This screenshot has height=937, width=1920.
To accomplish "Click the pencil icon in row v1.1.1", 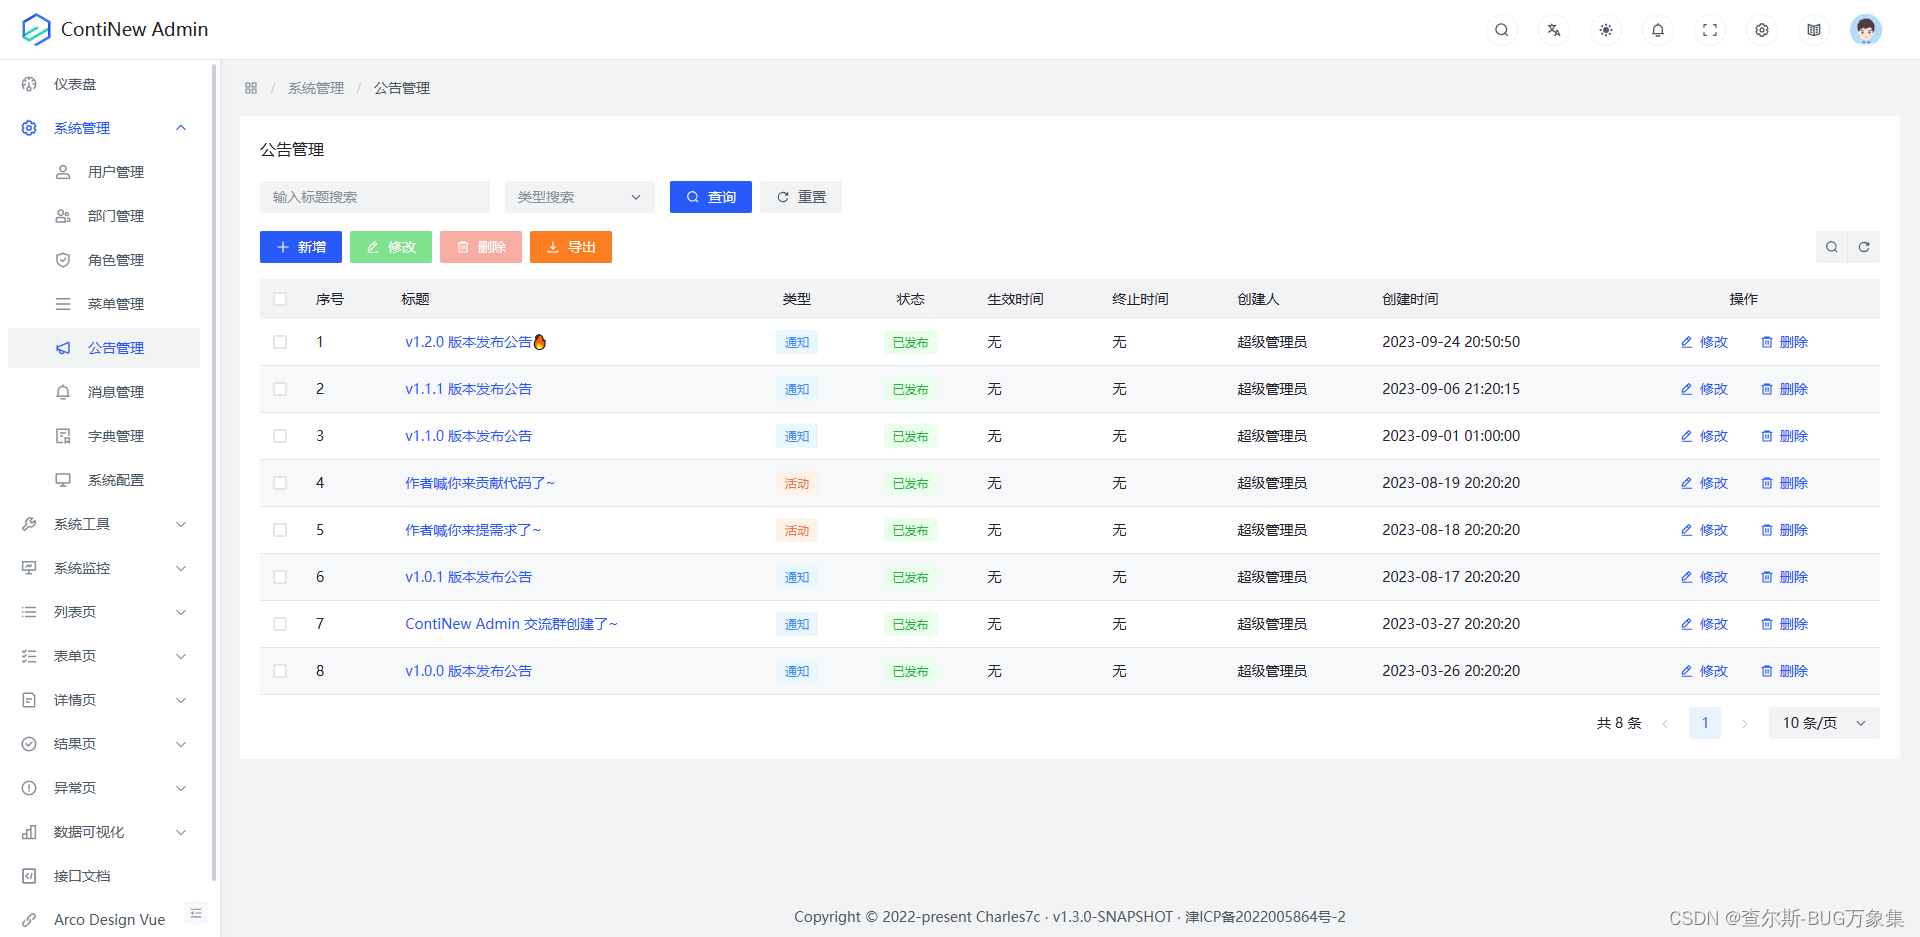I will coord(1687,389).
